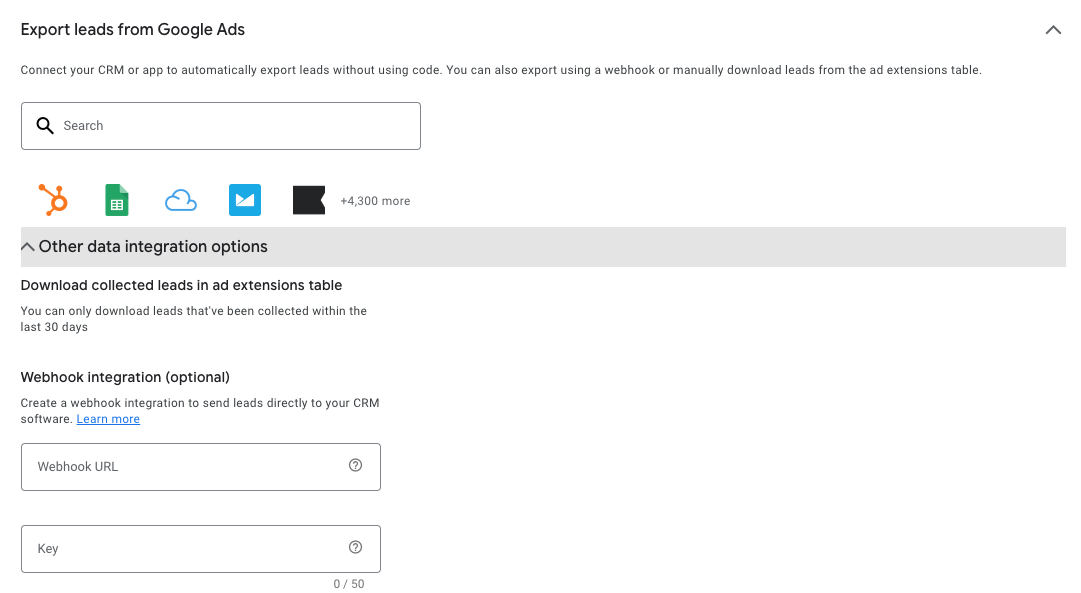This screenshot has width=1081, height=593.
Task: Open the blue cloud CRM integration icon
Action: click(x=180, y=199)
